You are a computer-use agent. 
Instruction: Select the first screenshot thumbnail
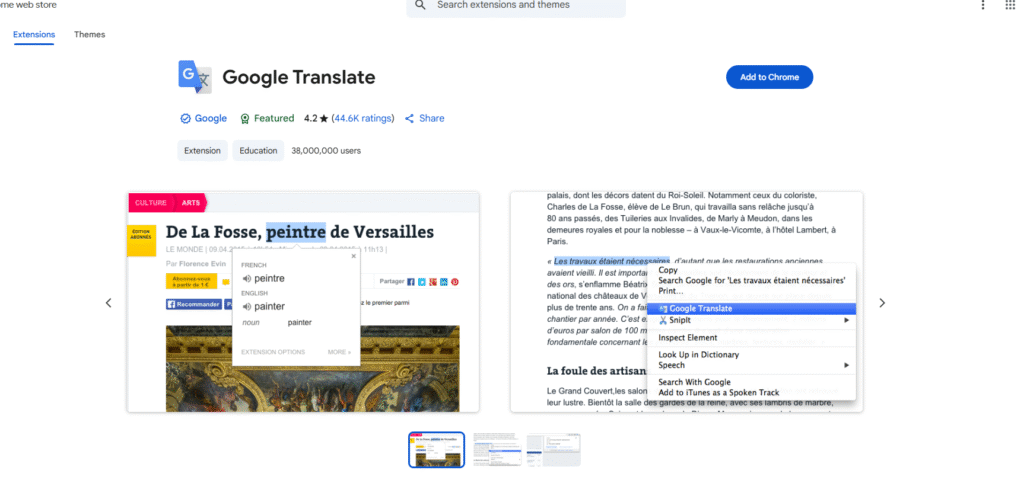436,449
